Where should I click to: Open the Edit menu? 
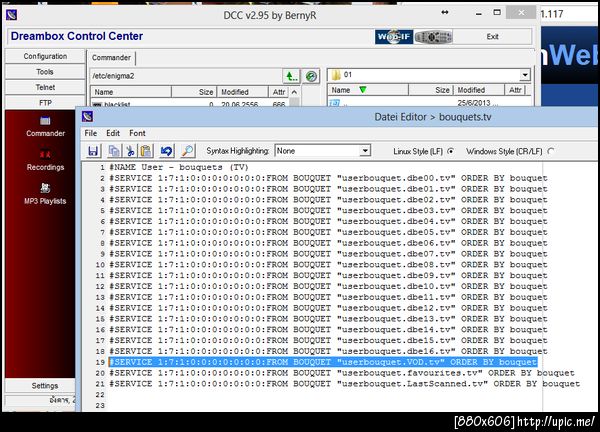coord(113,133)
